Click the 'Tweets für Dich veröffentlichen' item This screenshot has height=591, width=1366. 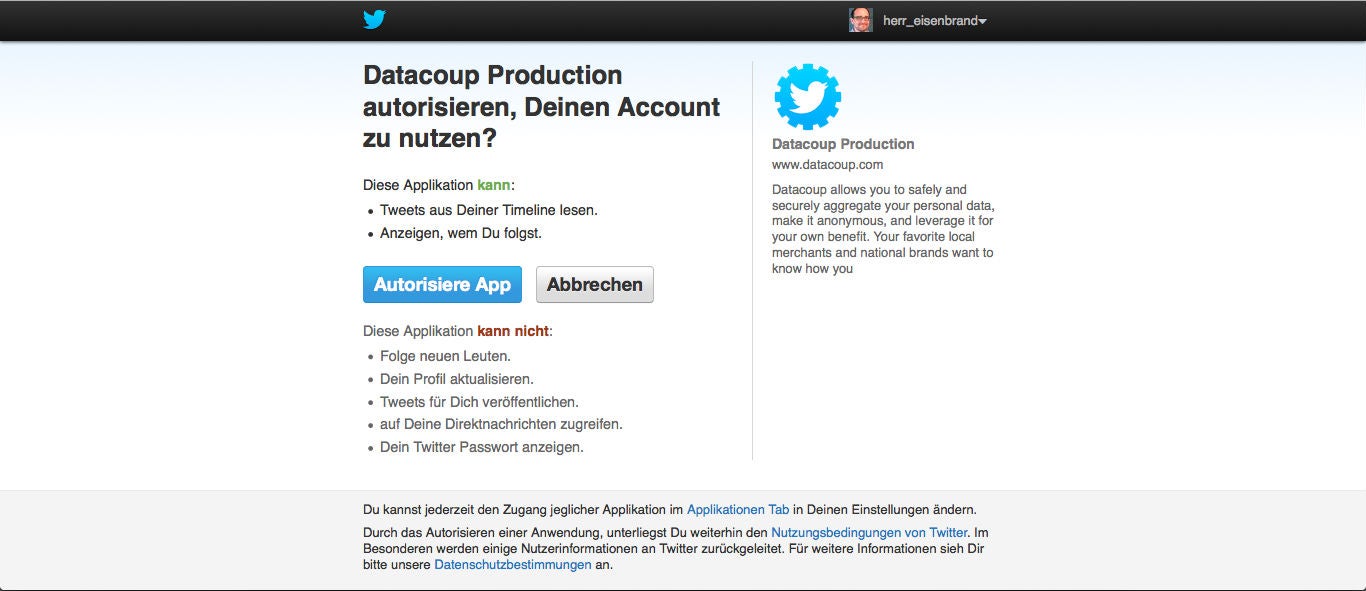click(x=479, y=402)
